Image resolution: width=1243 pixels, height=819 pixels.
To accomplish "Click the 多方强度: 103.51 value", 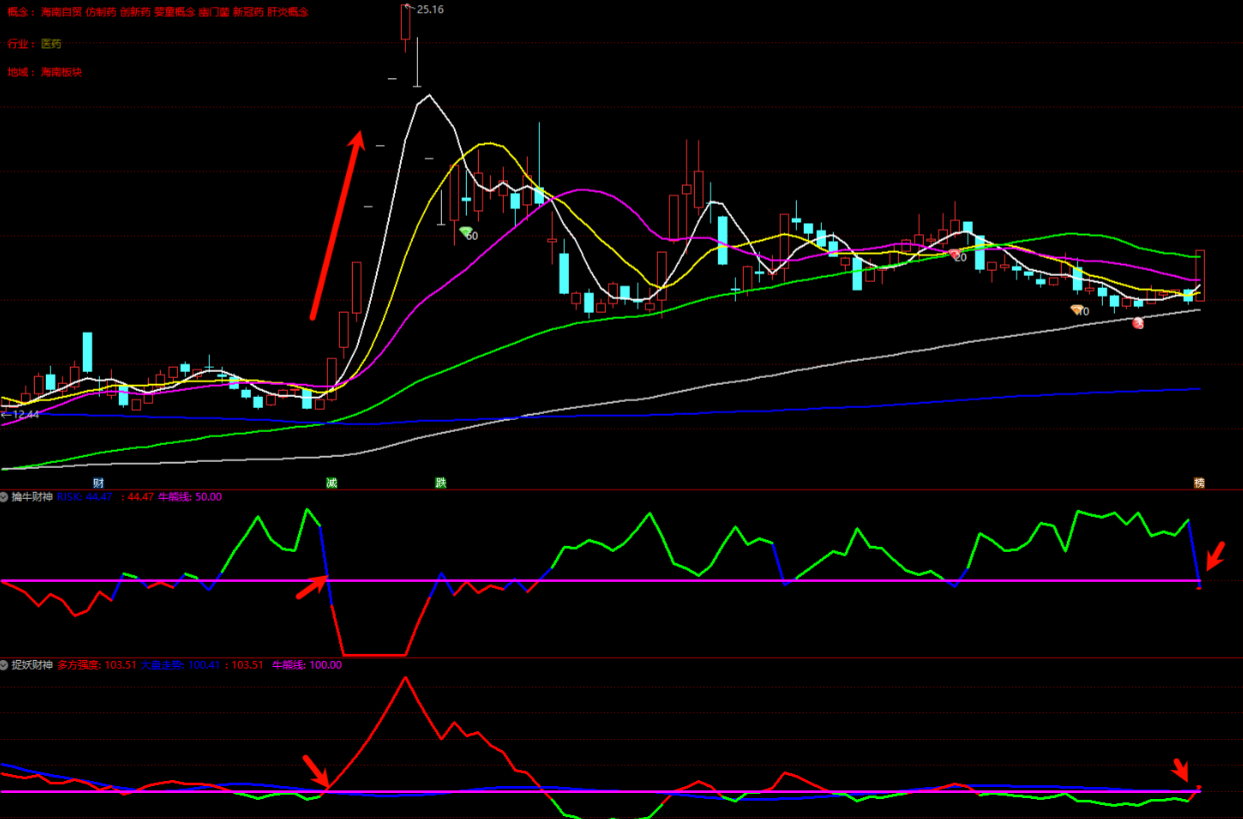I will coord(97,664).
